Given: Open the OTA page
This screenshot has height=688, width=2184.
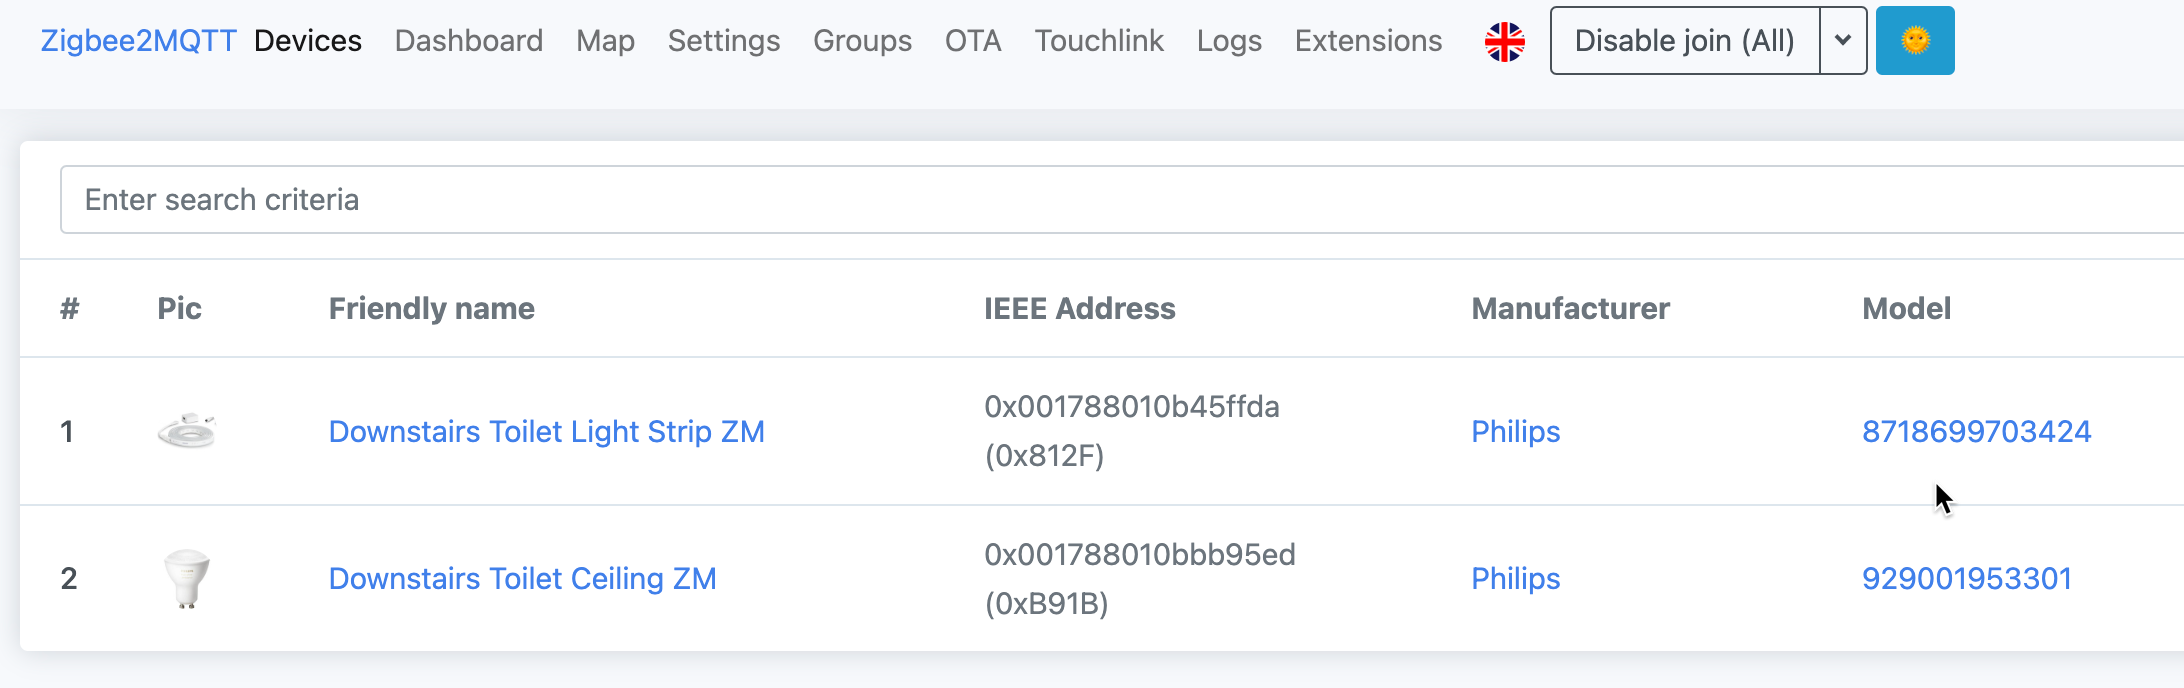Looking at the screenshot, I should [972, 40].
